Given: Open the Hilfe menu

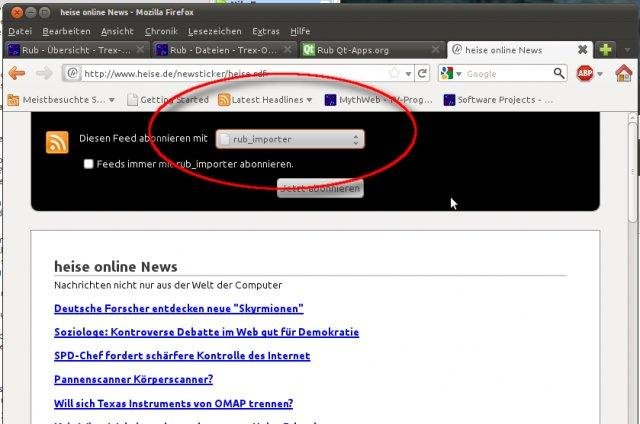Looking at the screenshot, I should click(300, 31).
